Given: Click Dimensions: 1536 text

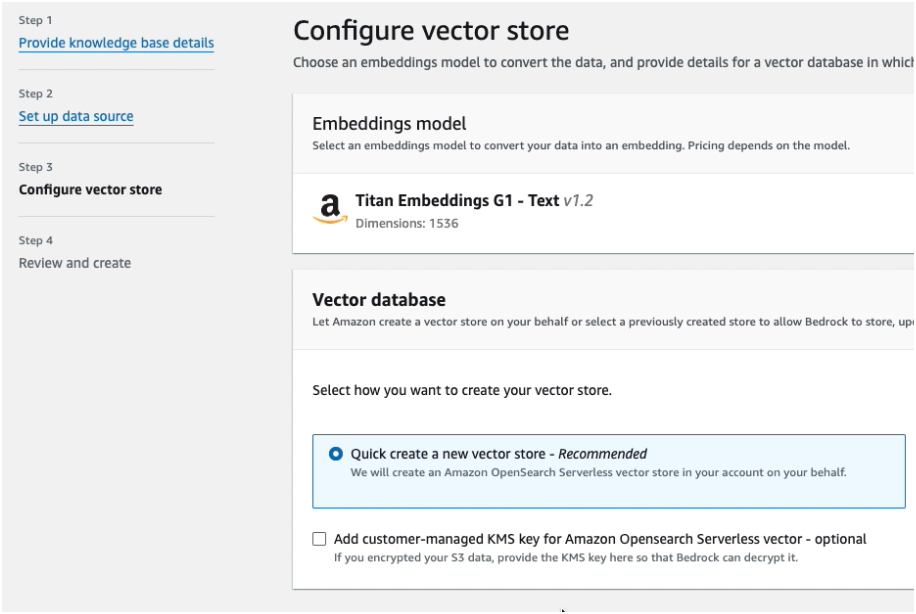Looking at the screenshot, I should pos(407,223).
